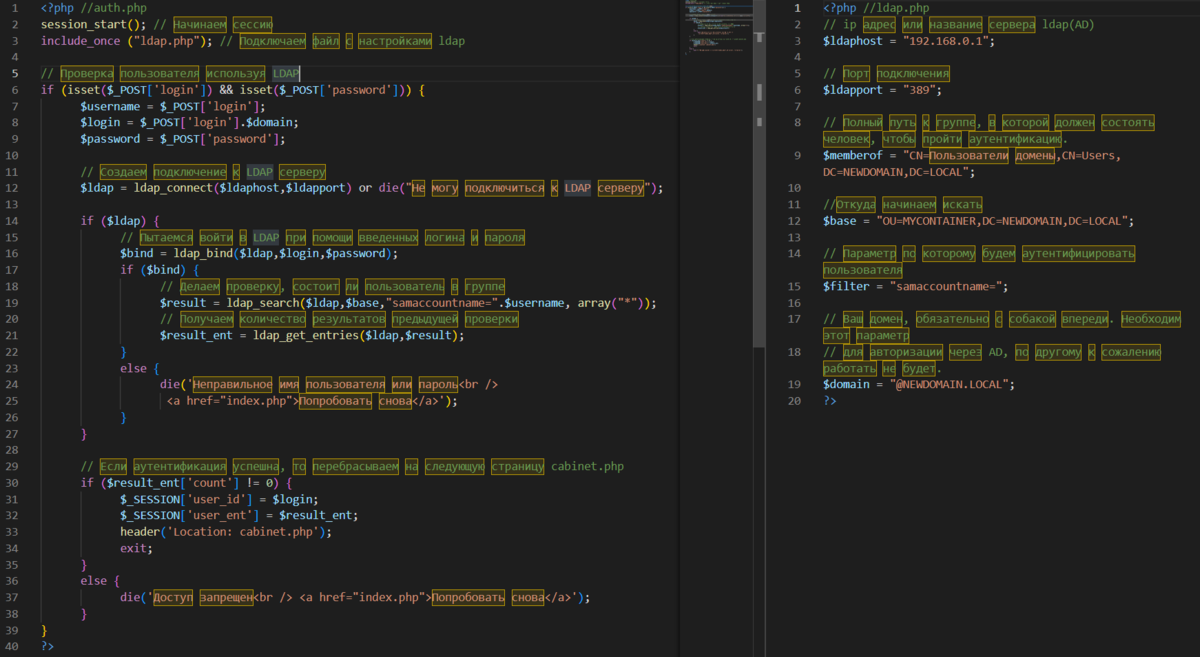Click the $memberof variable

tap(852, 155)
